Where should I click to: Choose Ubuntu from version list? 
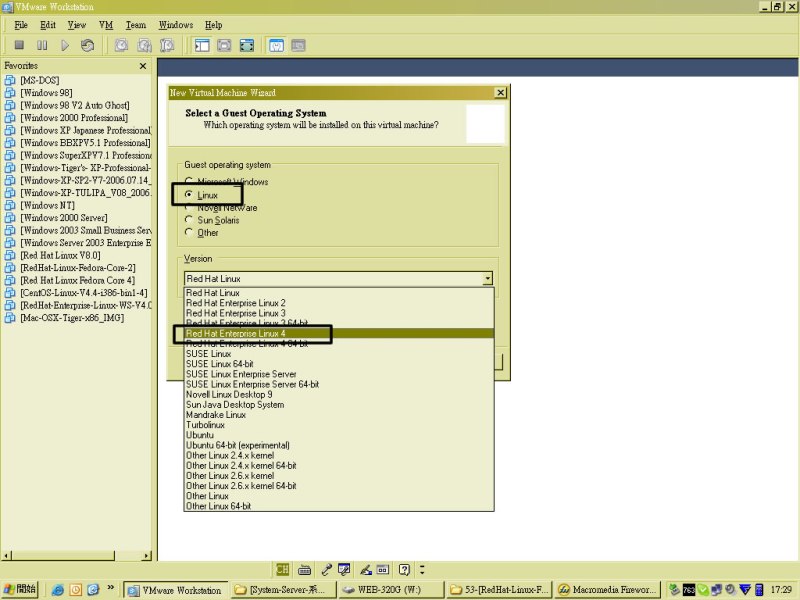[x=339, y=435]
